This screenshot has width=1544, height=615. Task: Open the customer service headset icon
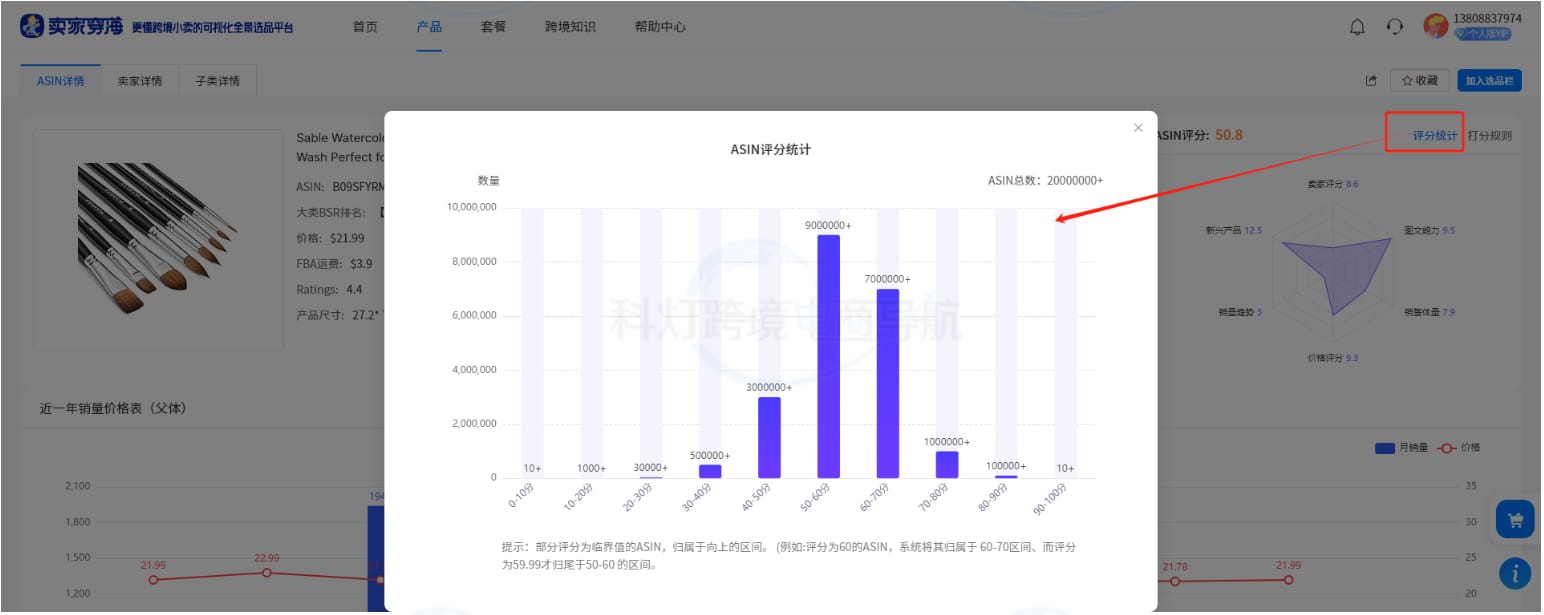tap(1392, 27)
